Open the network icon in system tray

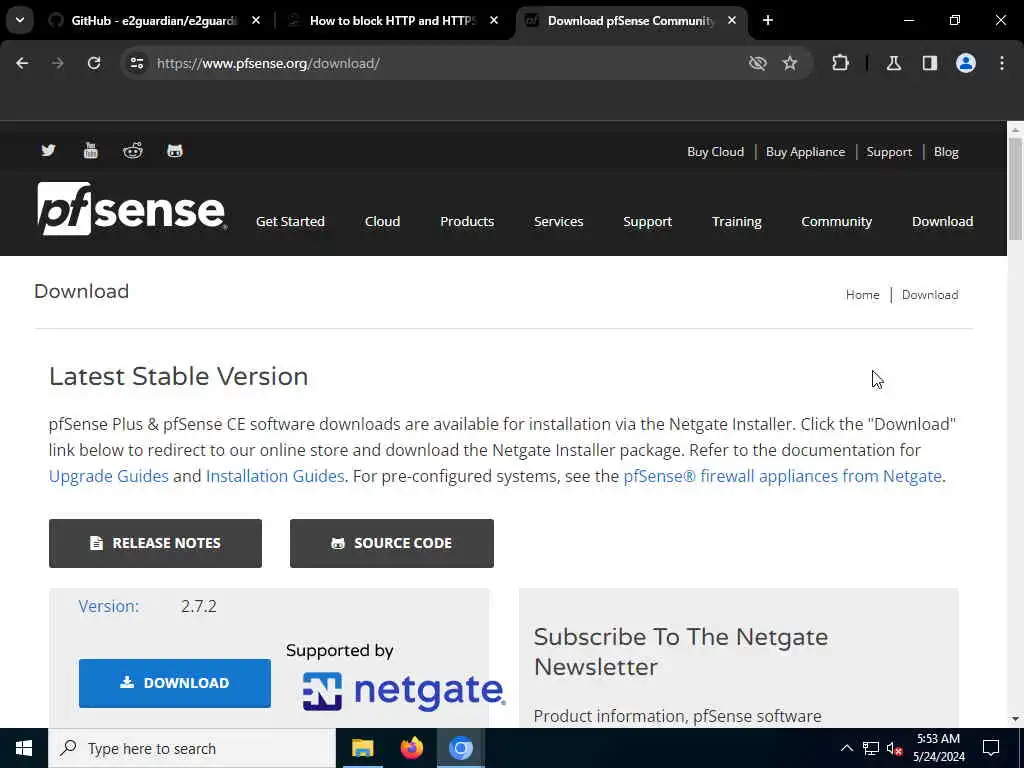pyautogui.click(x=871, y=748)
